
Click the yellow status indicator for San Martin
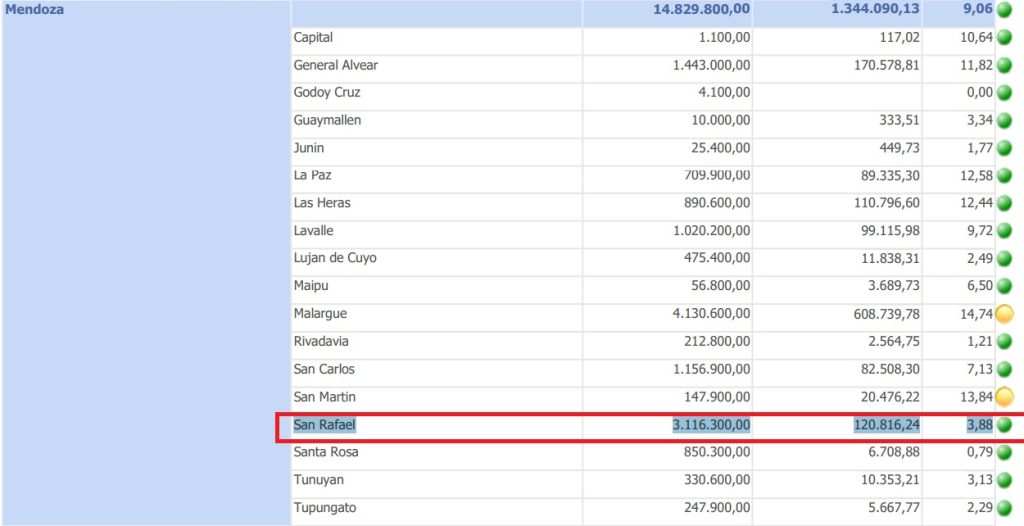1004,397
